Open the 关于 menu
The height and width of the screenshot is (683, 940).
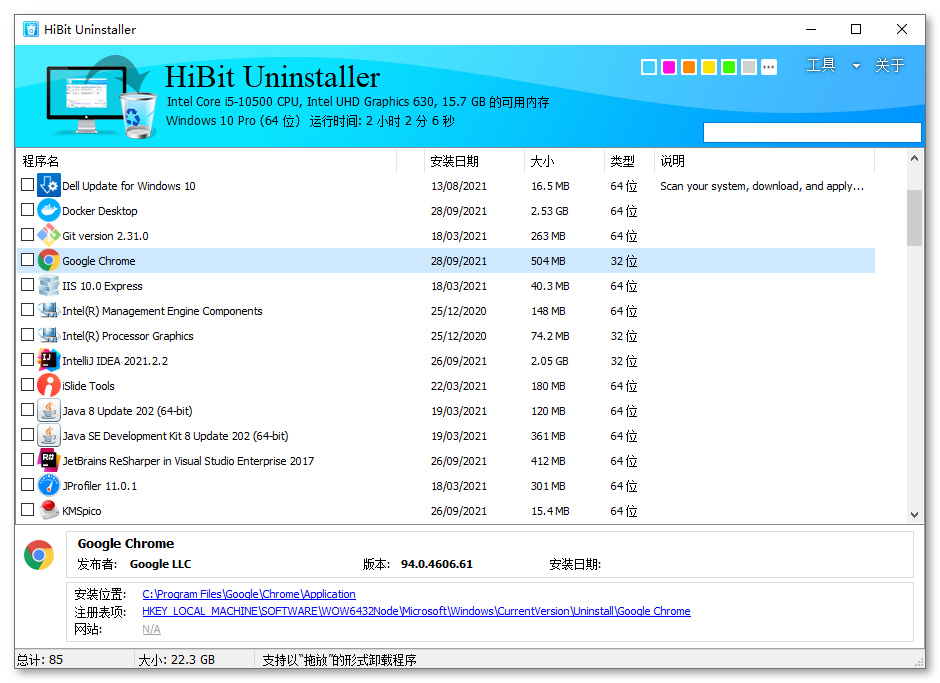[890, 65]
